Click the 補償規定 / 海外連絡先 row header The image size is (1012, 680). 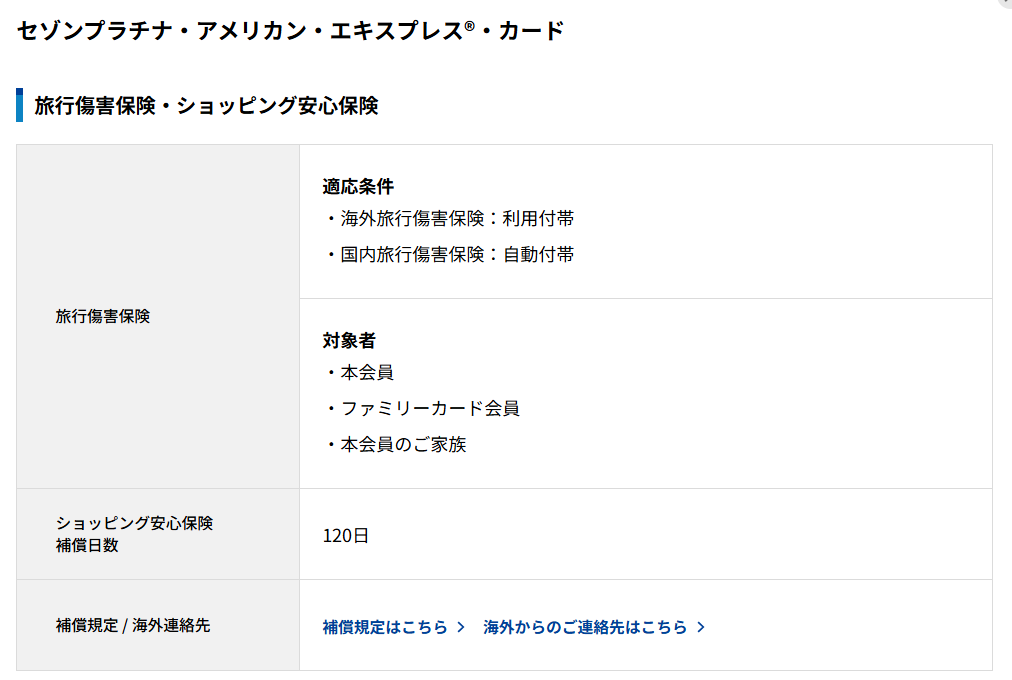(133, 625)
